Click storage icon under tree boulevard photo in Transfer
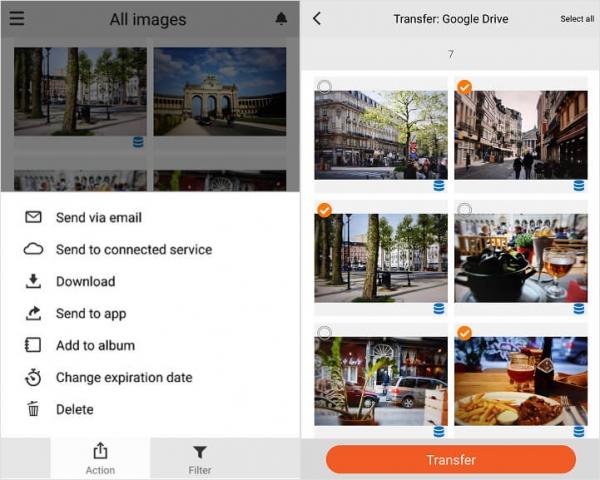Image resolution: width=600 pixels, height=480 pixels. coord(439,309)
